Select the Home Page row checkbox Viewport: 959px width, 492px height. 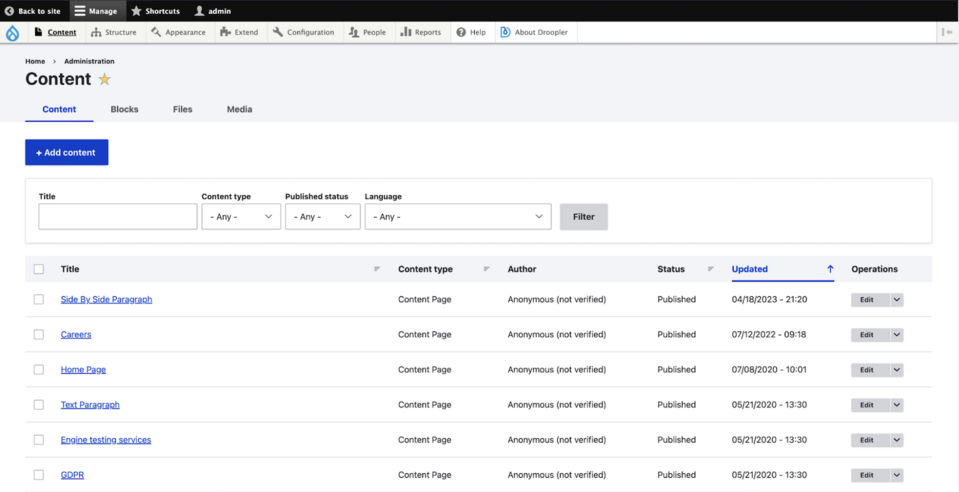tap(39, 370)
